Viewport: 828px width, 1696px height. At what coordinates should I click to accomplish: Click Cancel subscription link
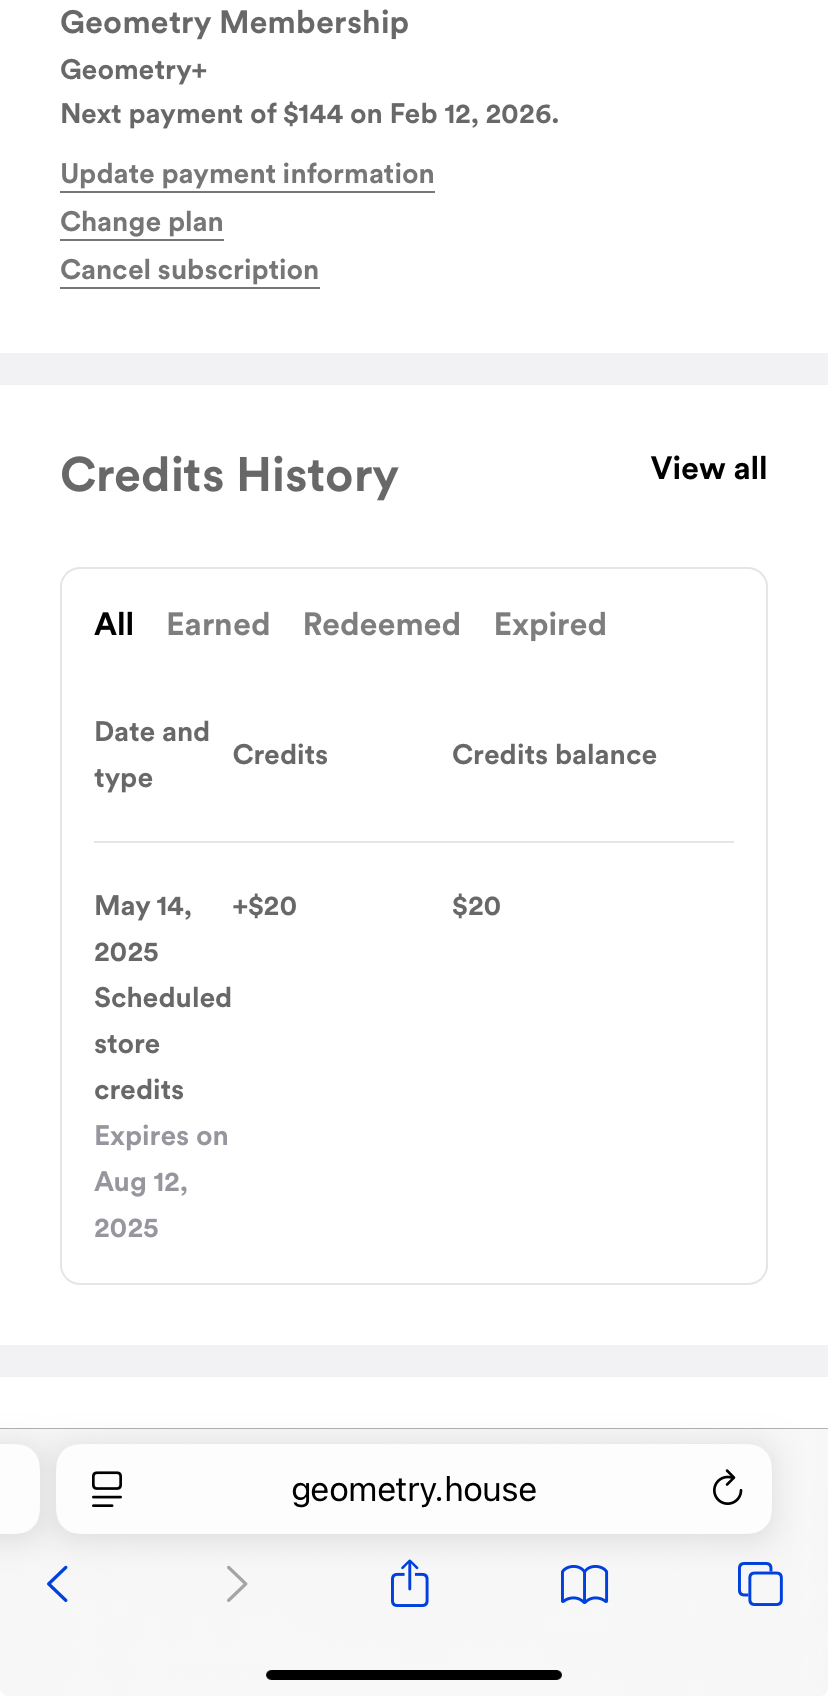click(190, 270)
